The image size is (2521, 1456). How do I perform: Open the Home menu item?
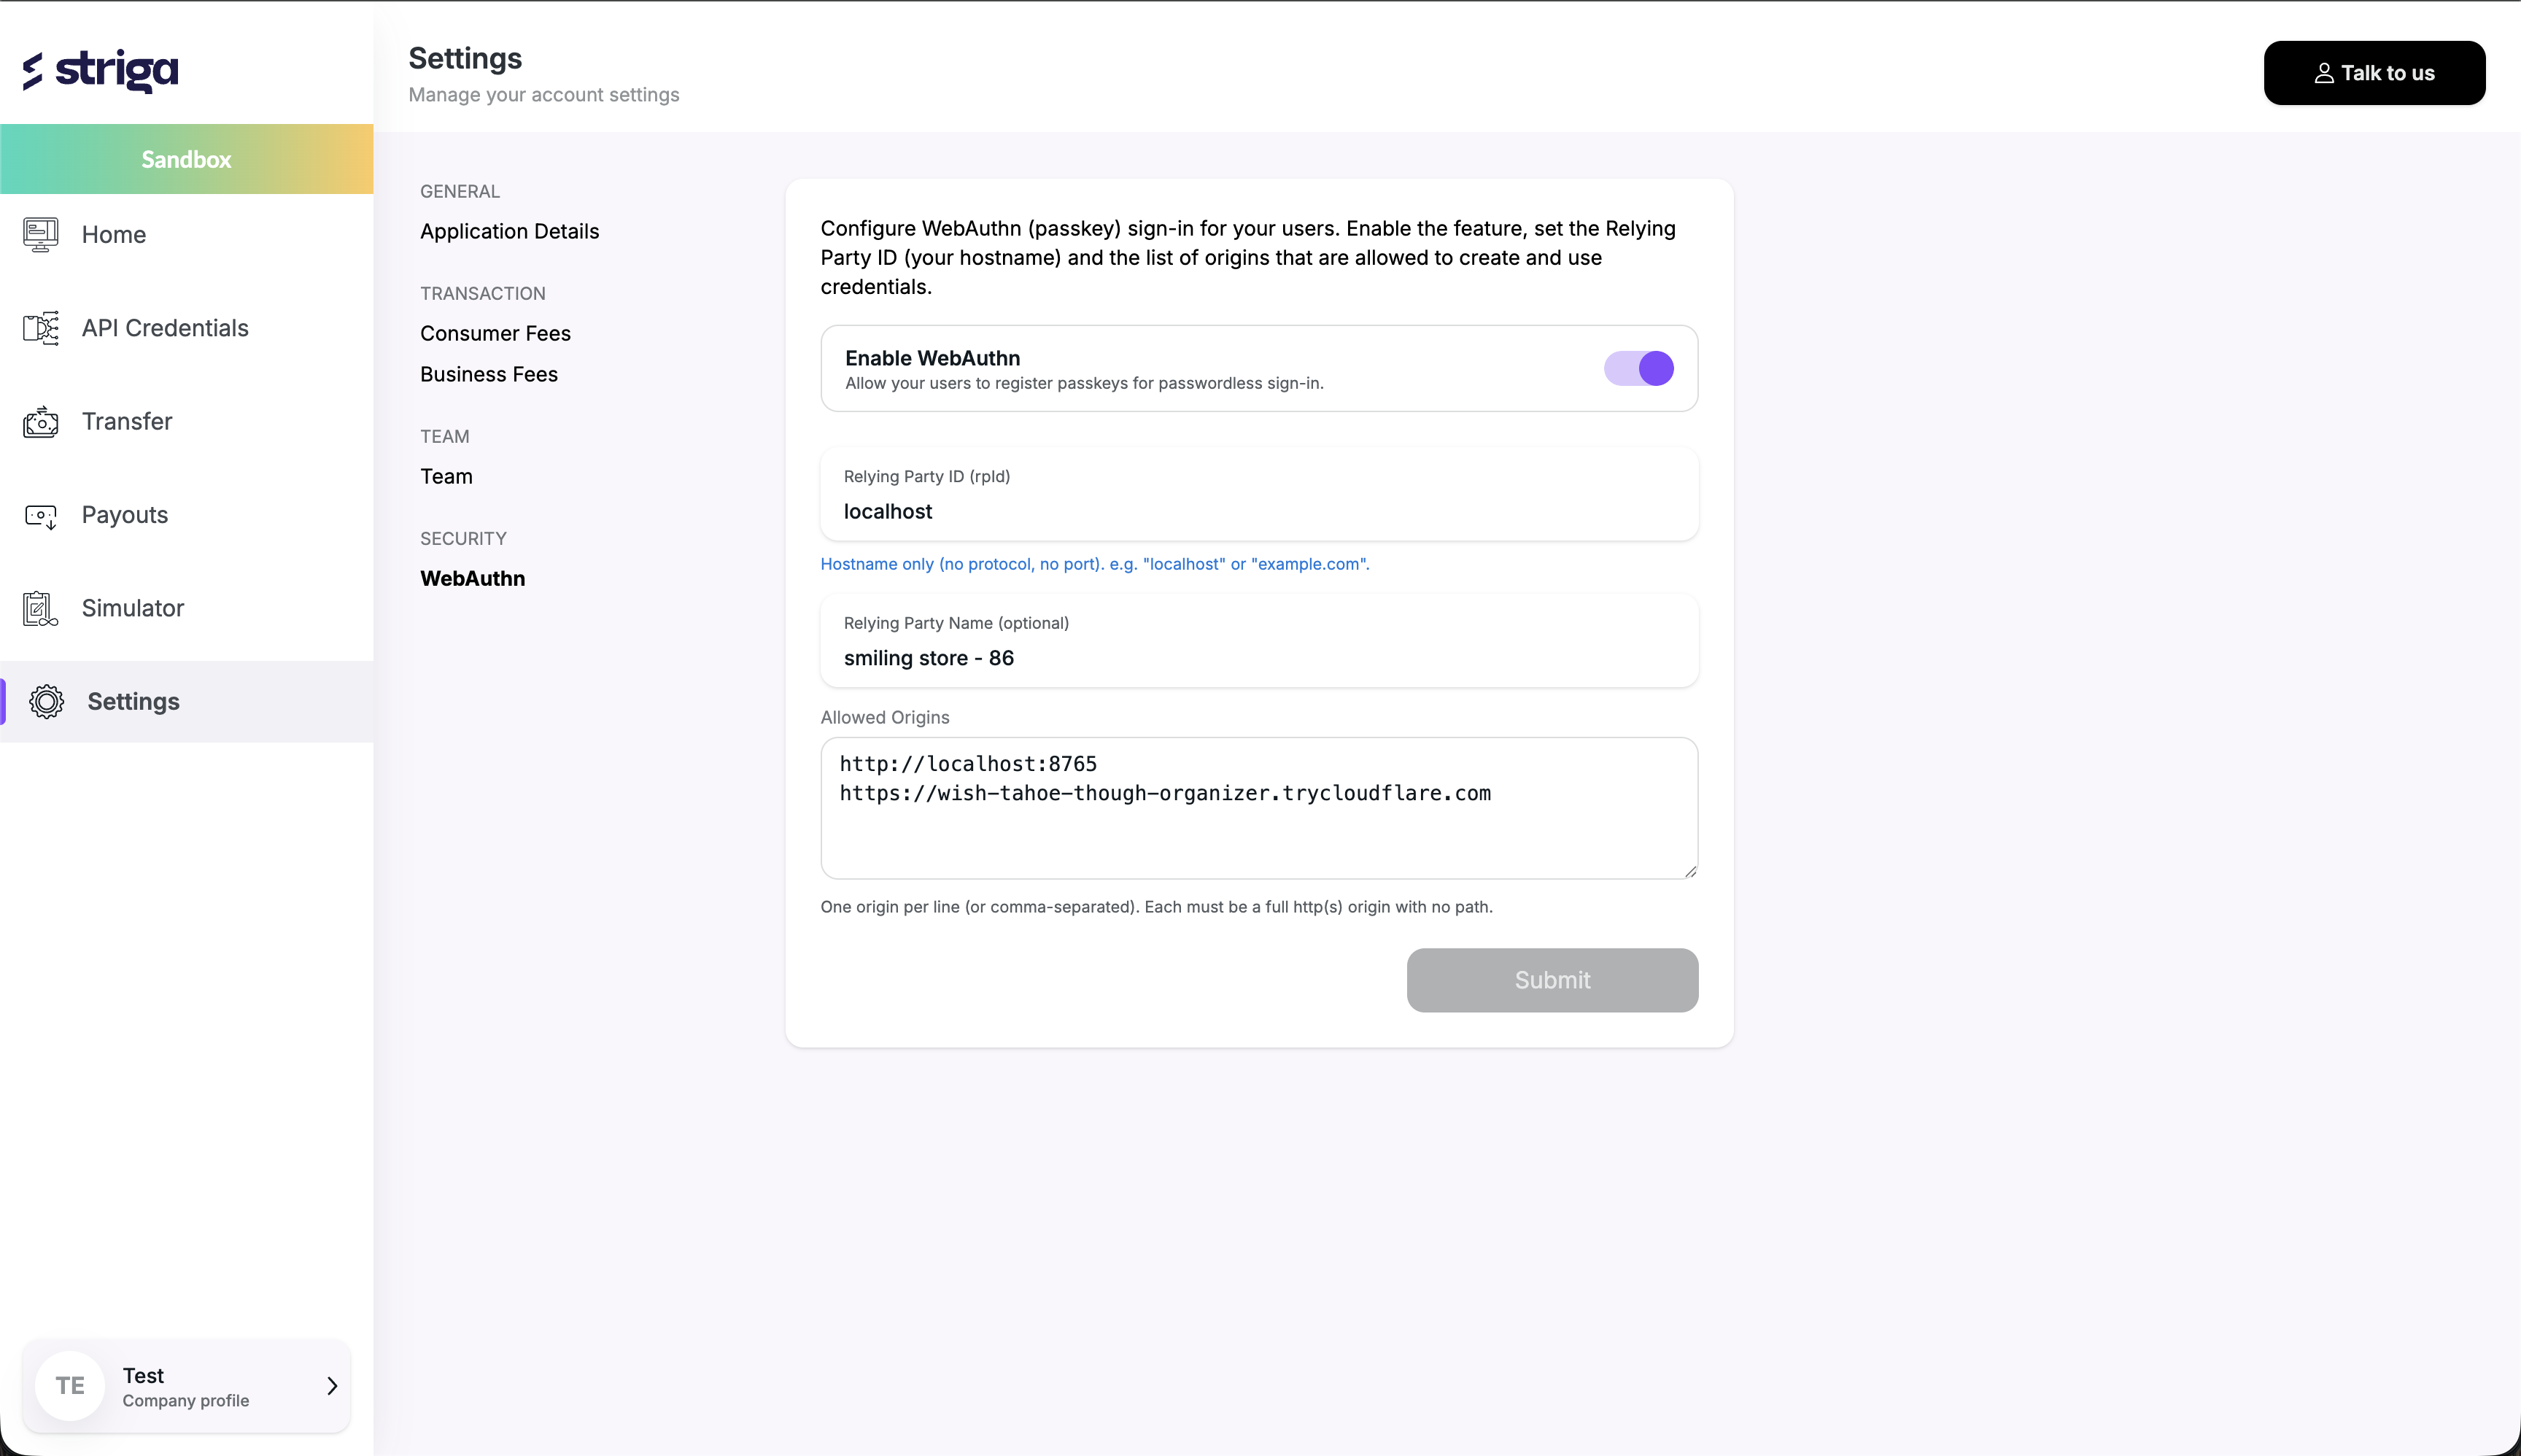point(187,235)
